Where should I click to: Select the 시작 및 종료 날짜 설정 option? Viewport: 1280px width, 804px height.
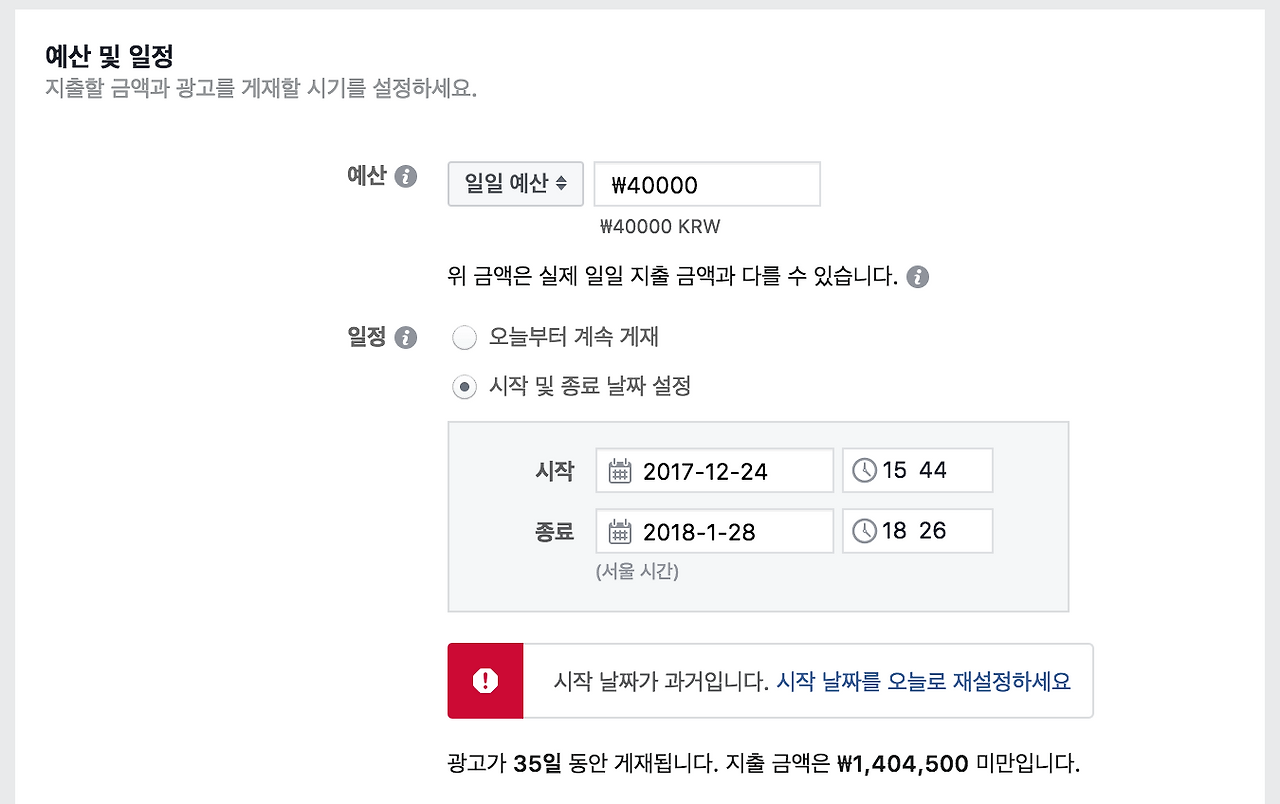[464, 387]
